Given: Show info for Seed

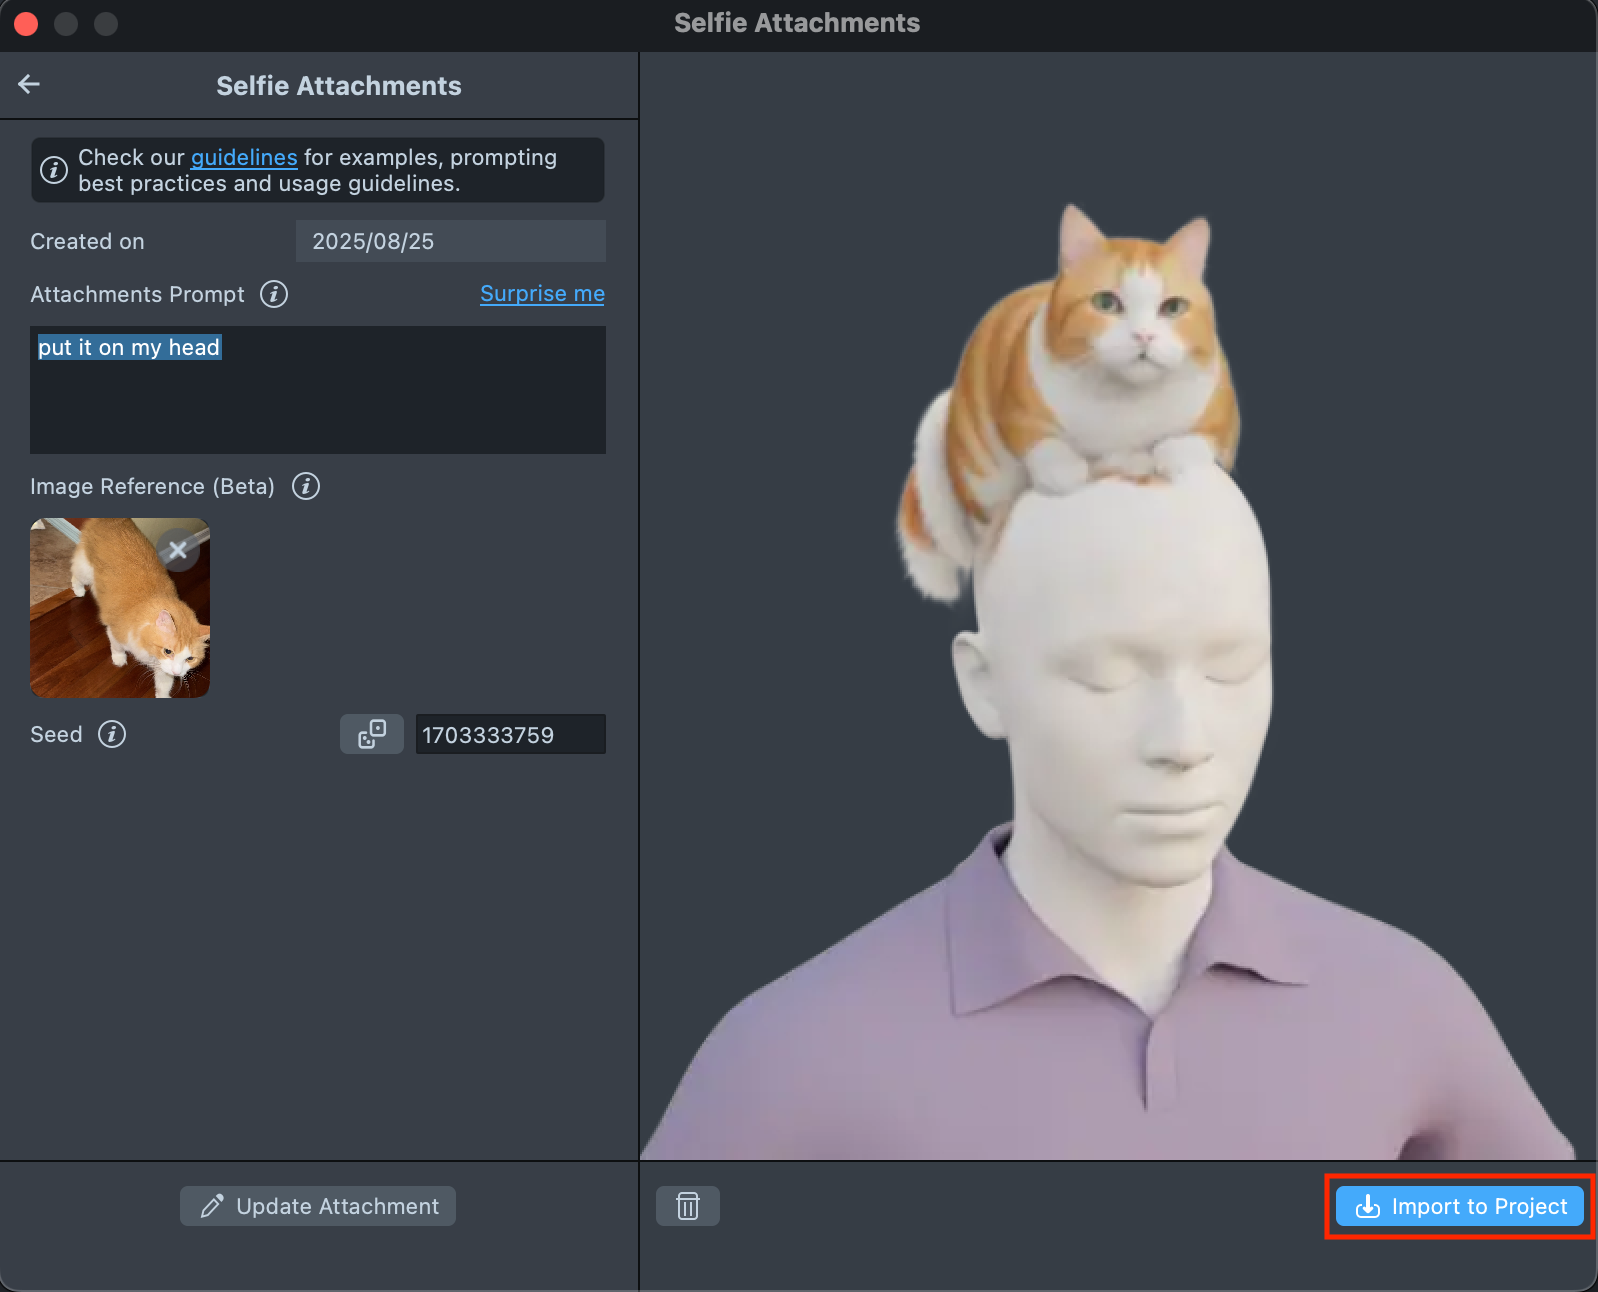Looking at the screenshot, I should point(112,734).
